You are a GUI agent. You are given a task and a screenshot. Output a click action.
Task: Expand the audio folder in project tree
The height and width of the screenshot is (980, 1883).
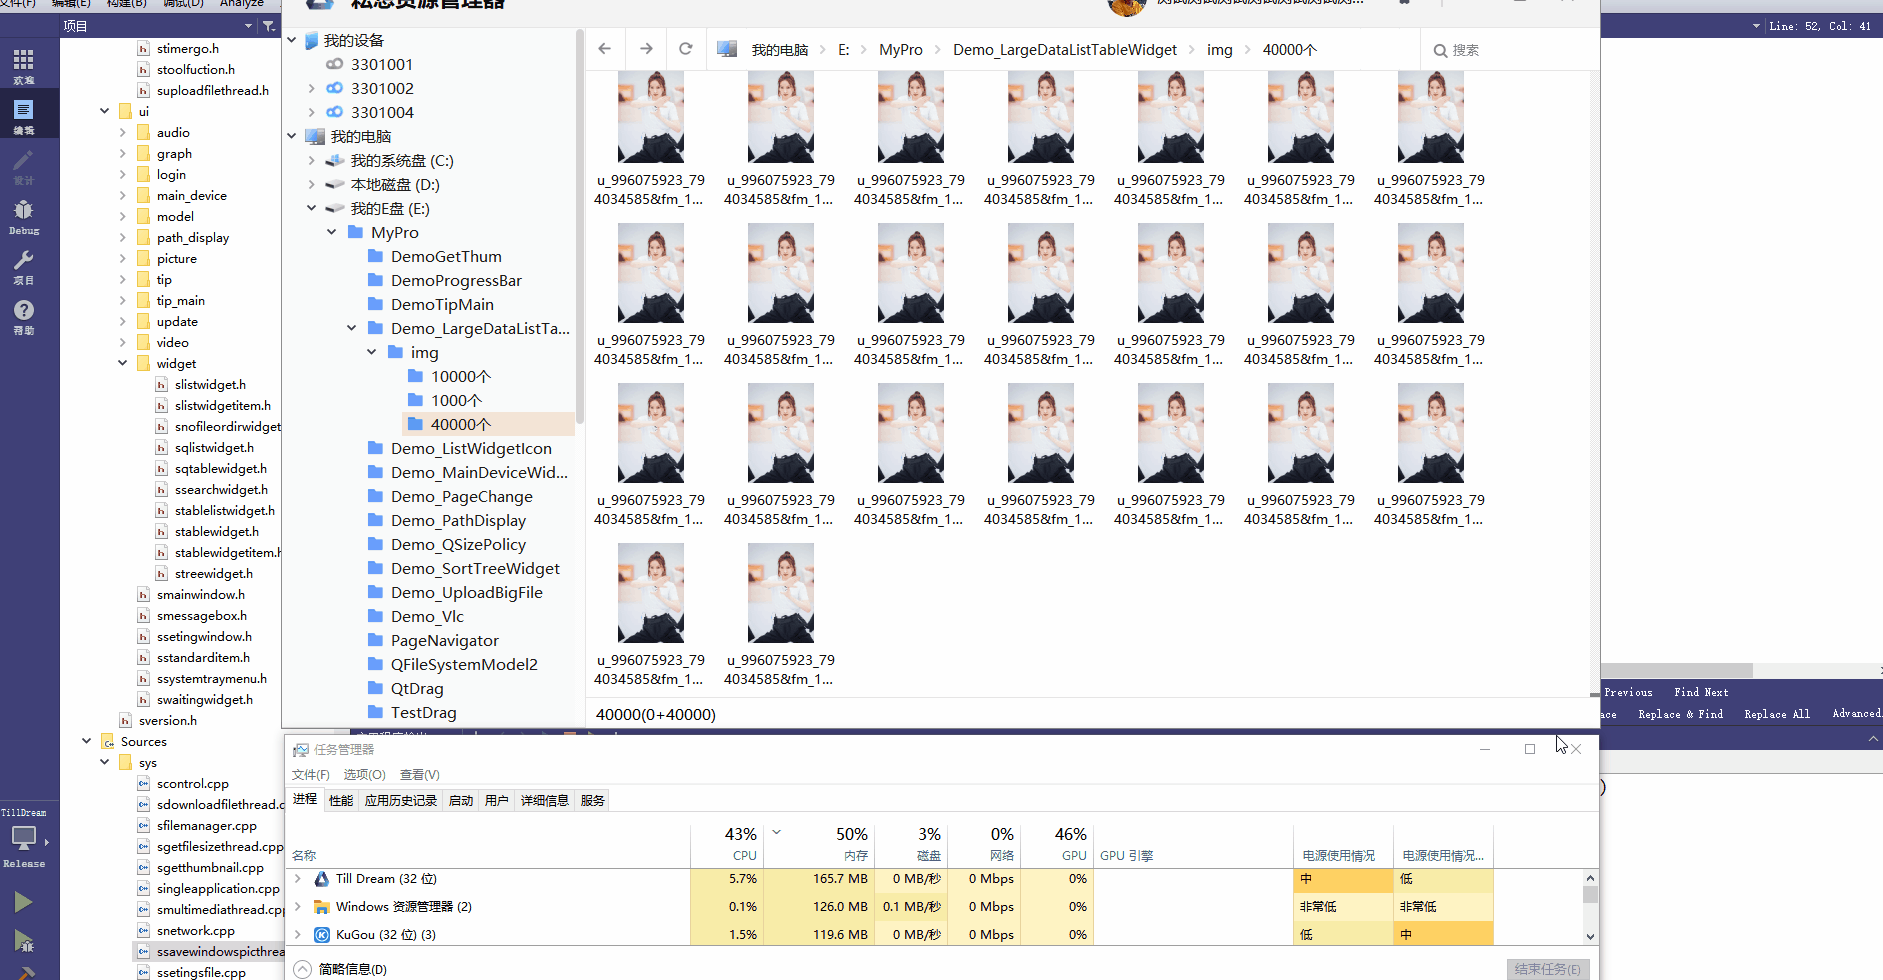(122, 132)
